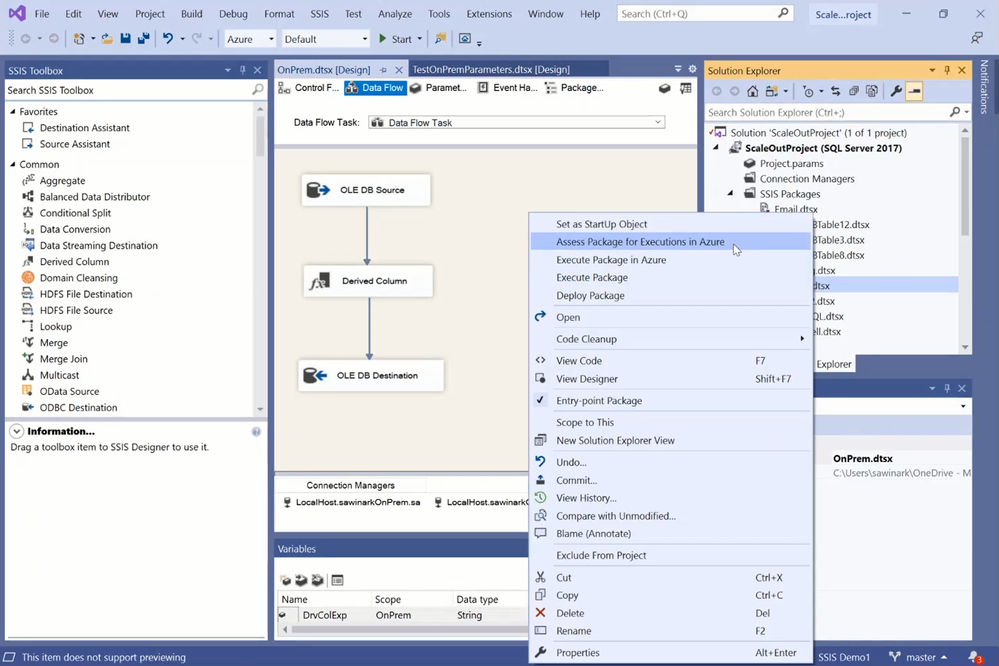This screenshot has height=666, width=999.
Task: Open the Event Handlers tab
Action: click(508, 88)
